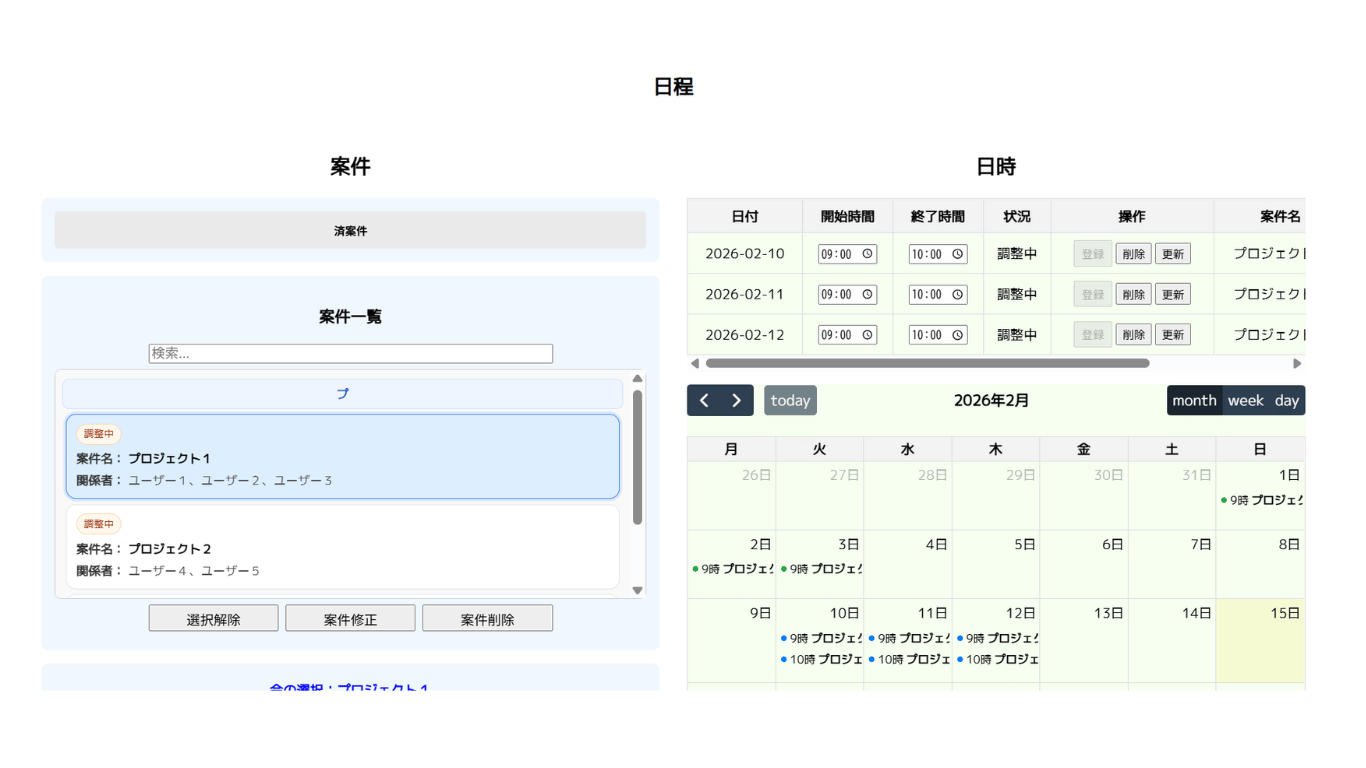
Task: Switch calendar to week view
Action: pyautogui.click(x=1246, y=401)
